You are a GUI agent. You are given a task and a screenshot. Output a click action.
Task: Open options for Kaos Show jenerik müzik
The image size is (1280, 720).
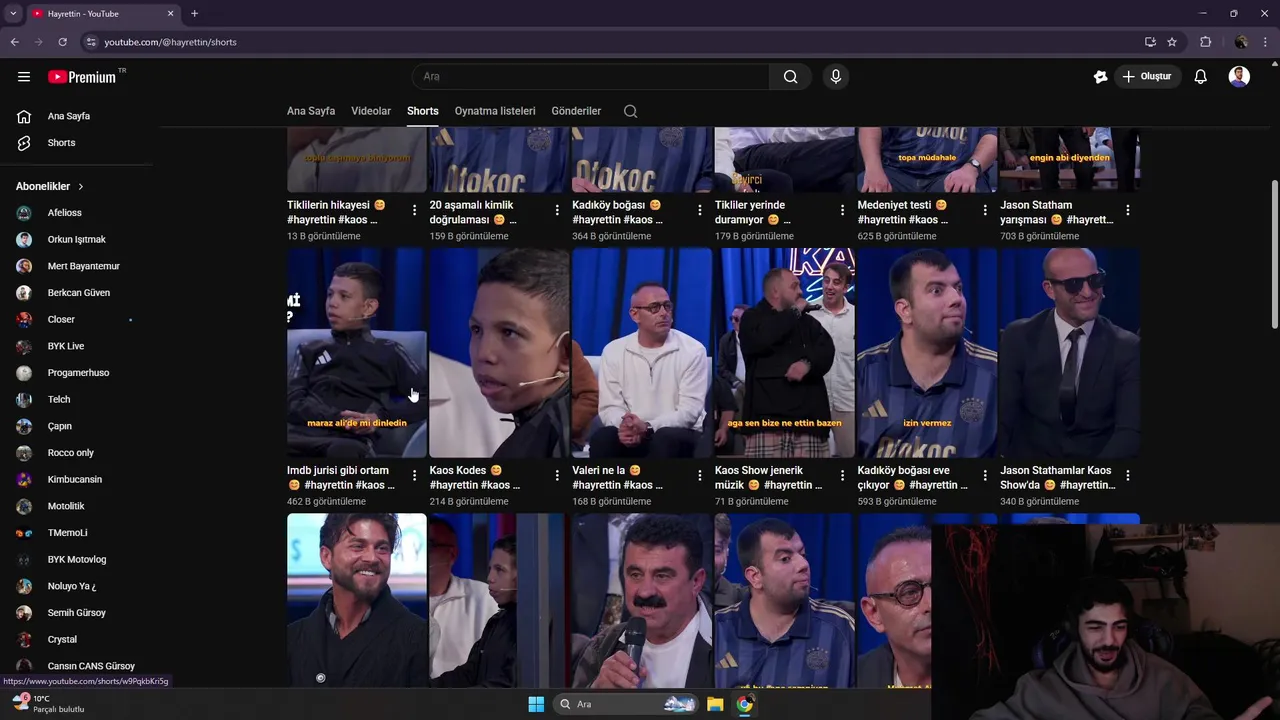coord(842,475)
